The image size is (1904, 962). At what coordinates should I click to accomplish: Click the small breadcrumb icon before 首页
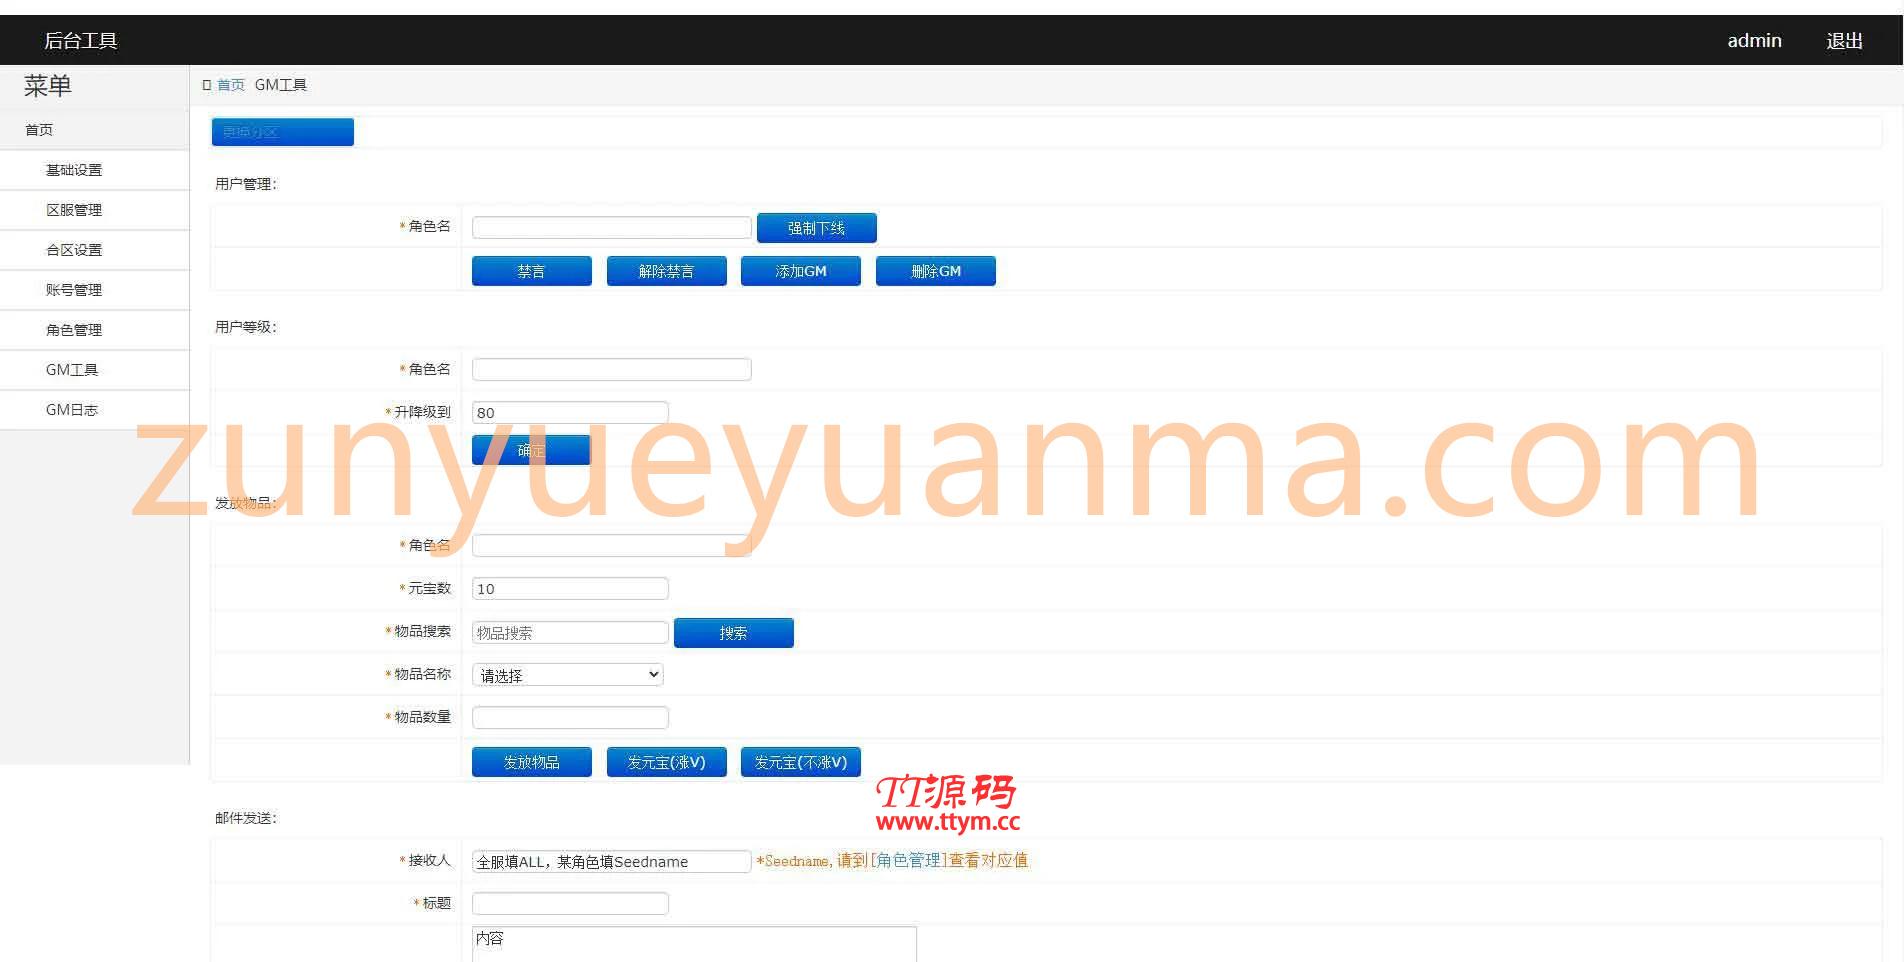(207, 85)
